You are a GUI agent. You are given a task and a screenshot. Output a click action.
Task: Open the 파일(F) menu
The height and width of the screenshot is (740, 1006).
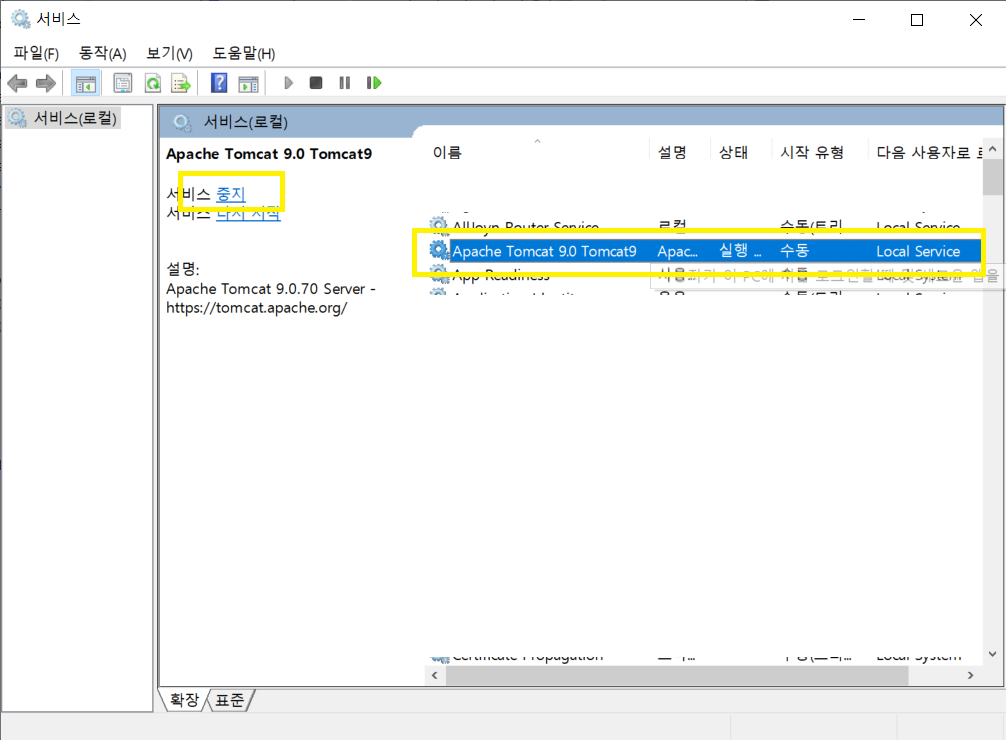pos(37,53)
